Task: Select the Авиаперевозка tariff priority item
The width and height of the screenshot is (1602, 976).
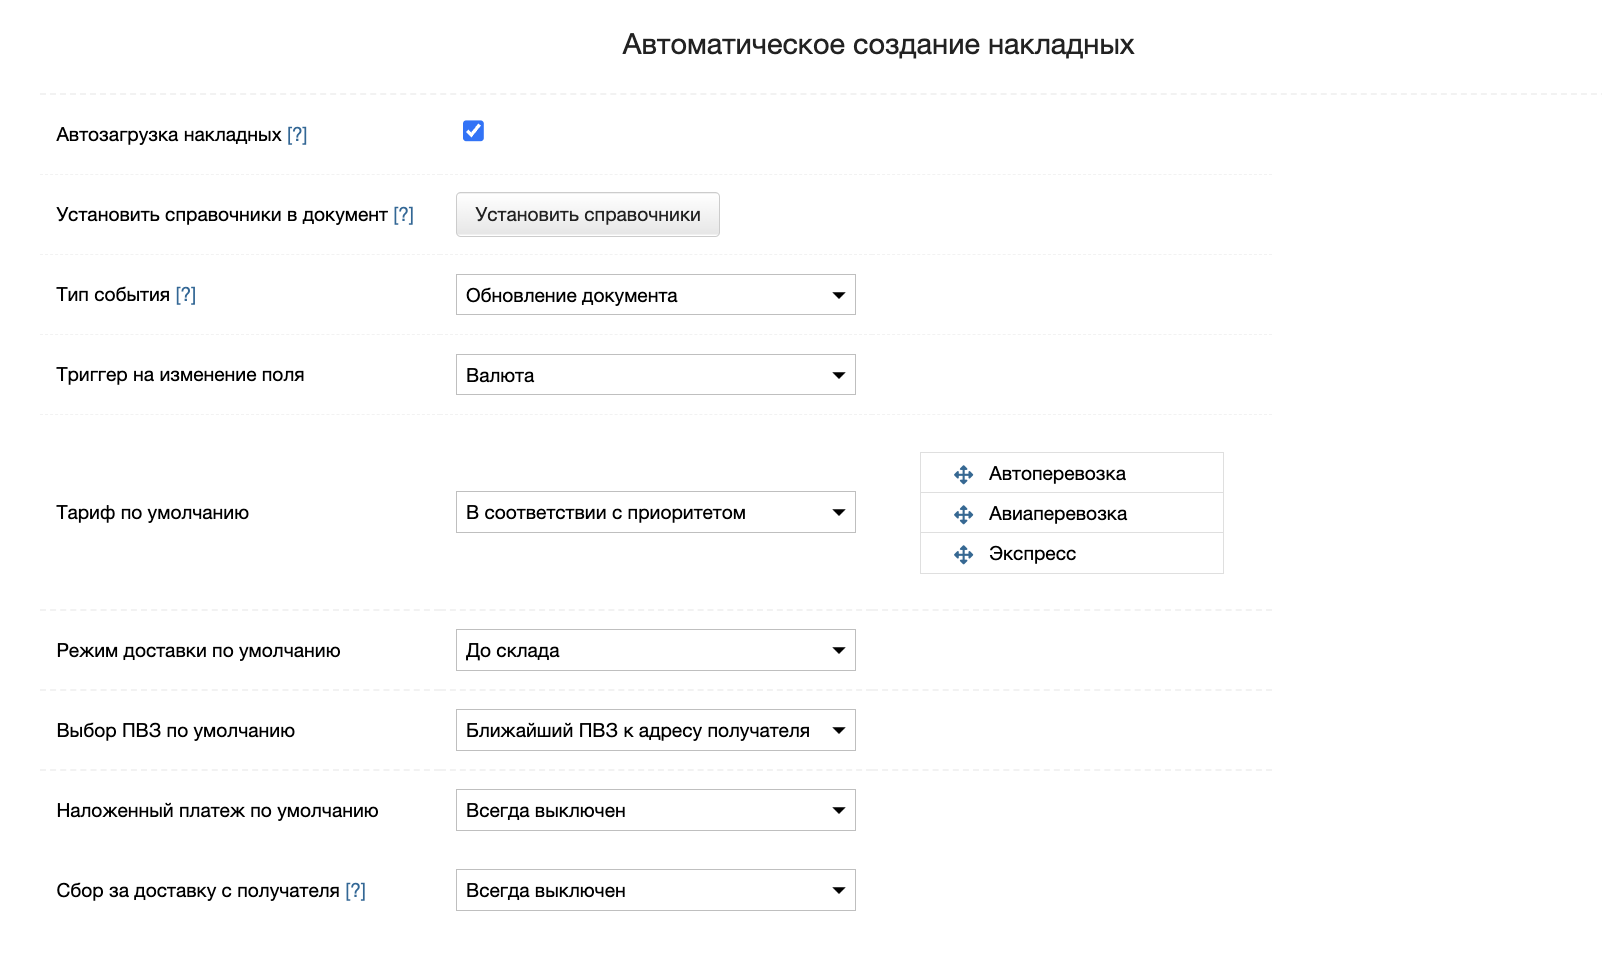Action: 1057,514
